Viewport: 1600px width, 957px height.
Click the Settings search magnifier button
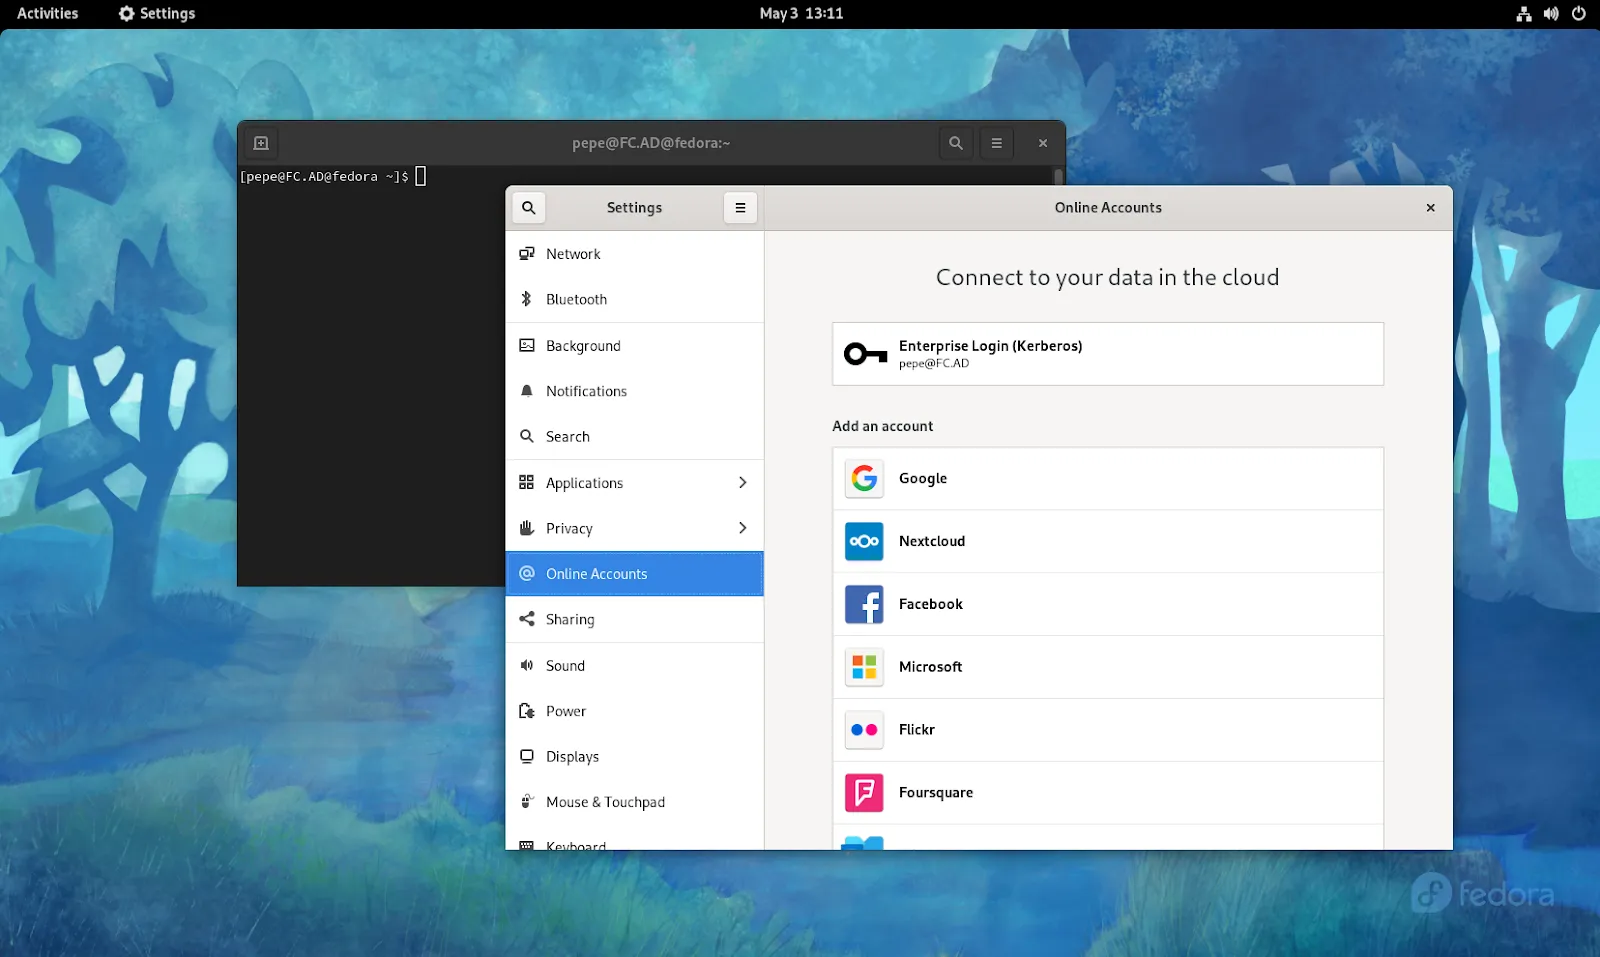coord(529,208)
